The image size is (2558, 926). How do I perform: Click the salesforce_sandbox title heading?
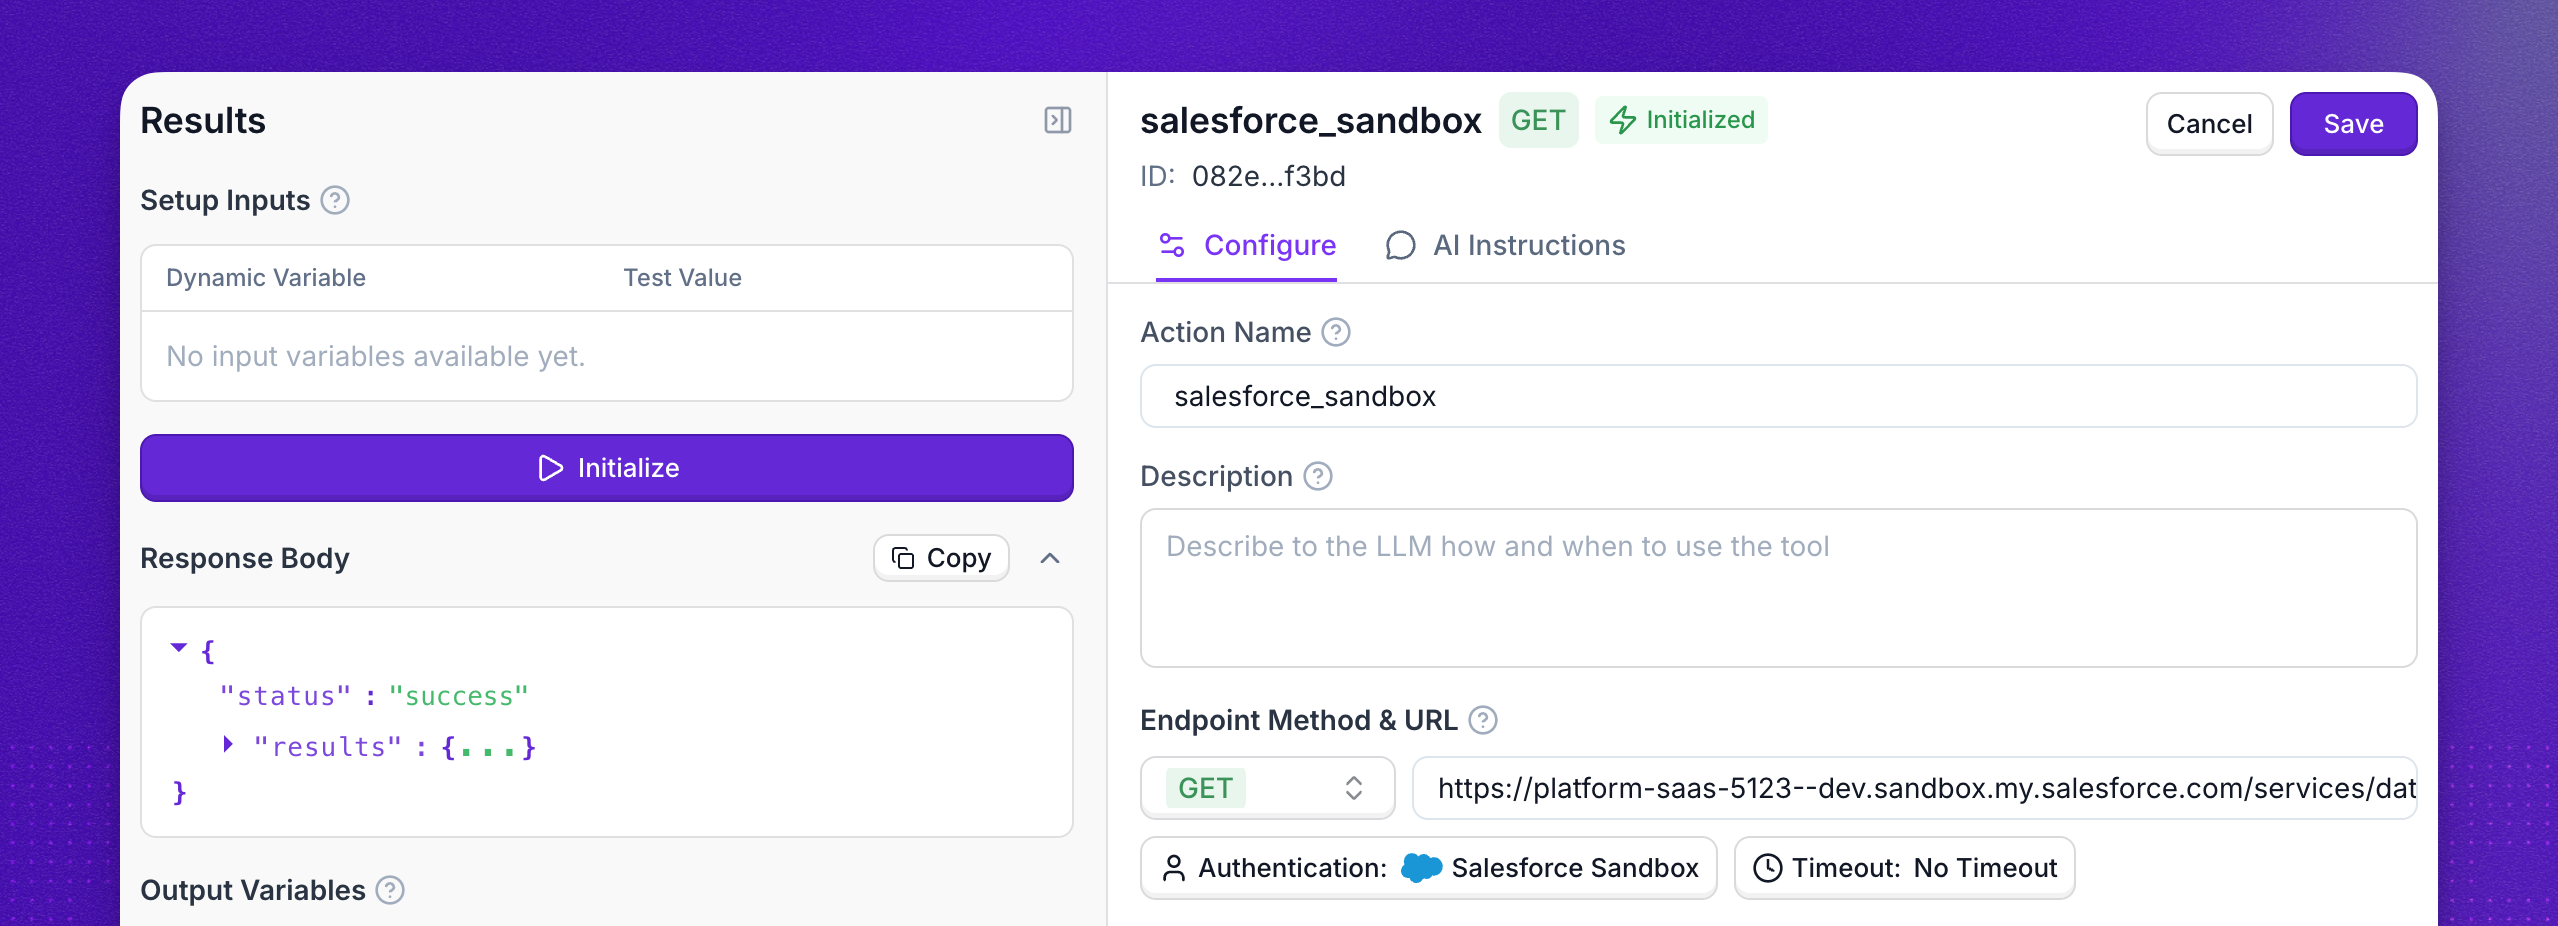coord(1310,120)
